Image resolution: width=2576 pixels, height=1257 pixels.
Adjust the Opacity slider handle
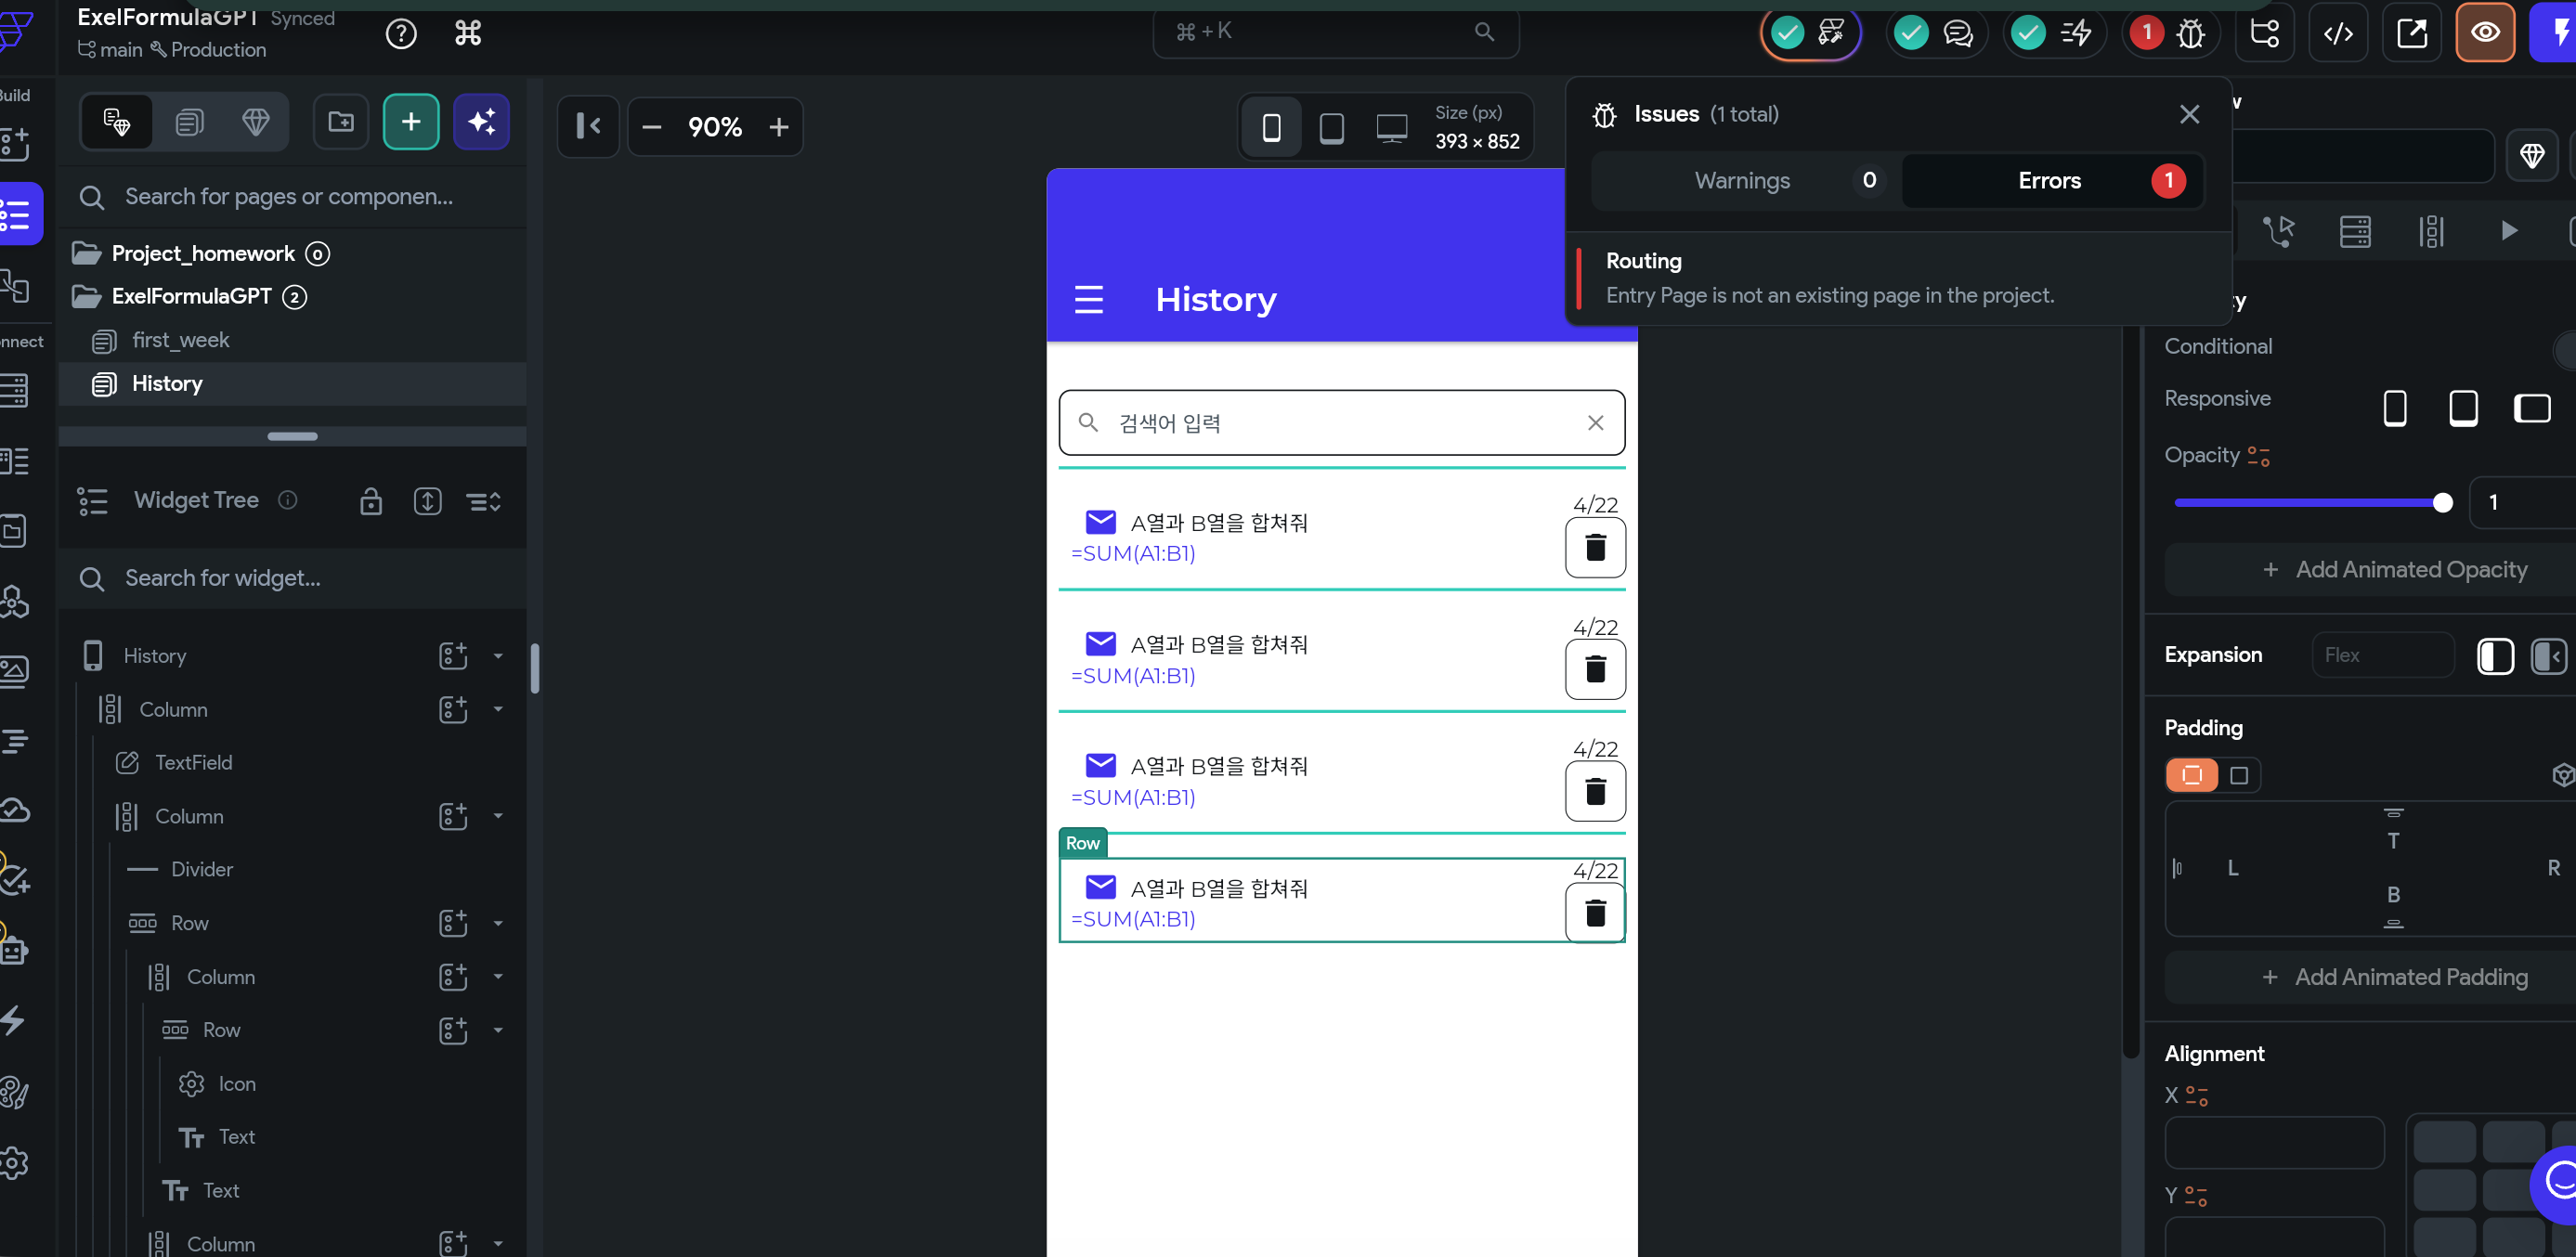[x=2442, y=503]
